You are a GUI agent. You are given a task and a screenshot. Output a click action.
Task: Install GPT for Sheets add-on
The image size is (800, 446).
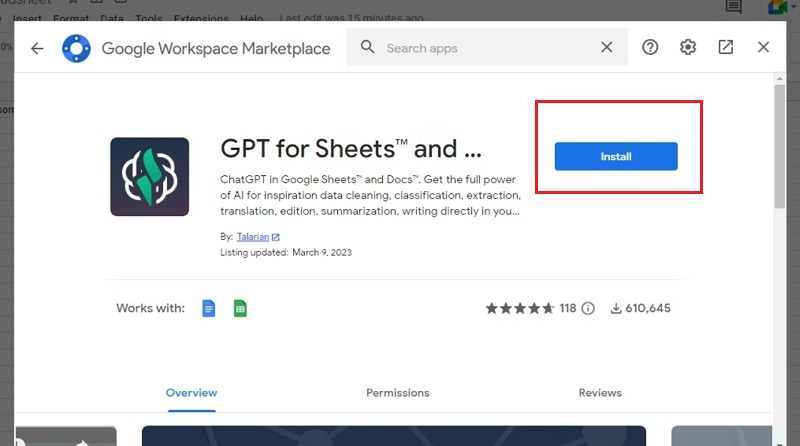[616, 156]
